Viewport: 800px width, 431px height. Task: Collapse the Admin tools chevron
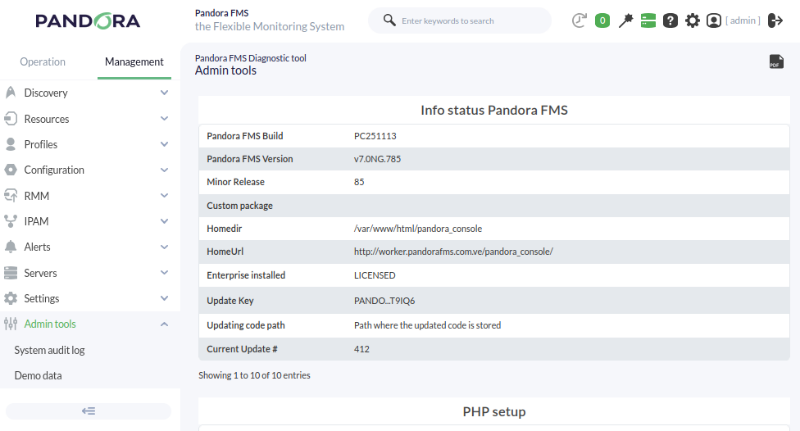pyautogui.click(x=164, y=324)
